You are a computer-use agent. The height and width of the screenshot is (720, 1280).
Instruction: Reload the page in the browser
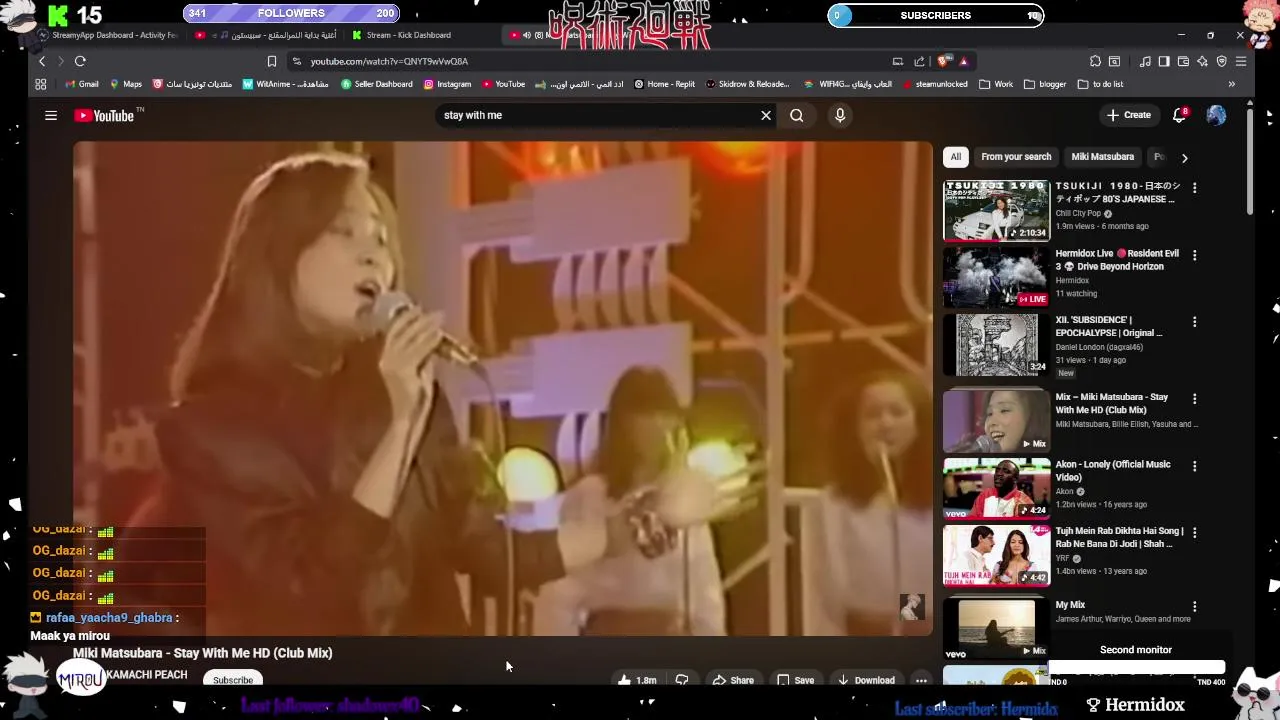click(80, 61)
